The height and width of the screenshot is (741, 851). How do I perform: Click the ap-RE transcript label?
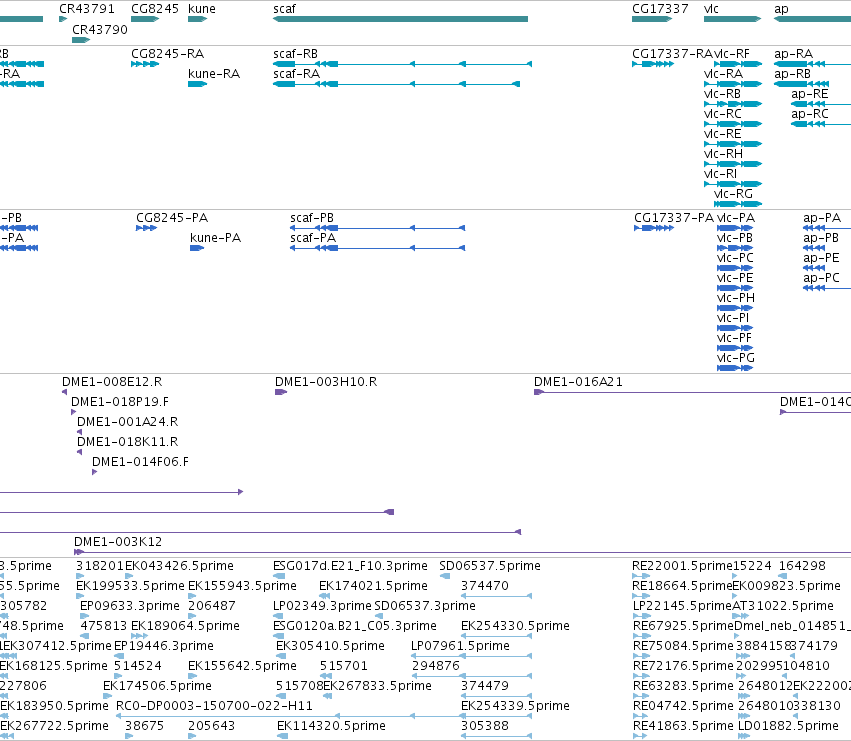pyautogui.click(x=810, y=94)
